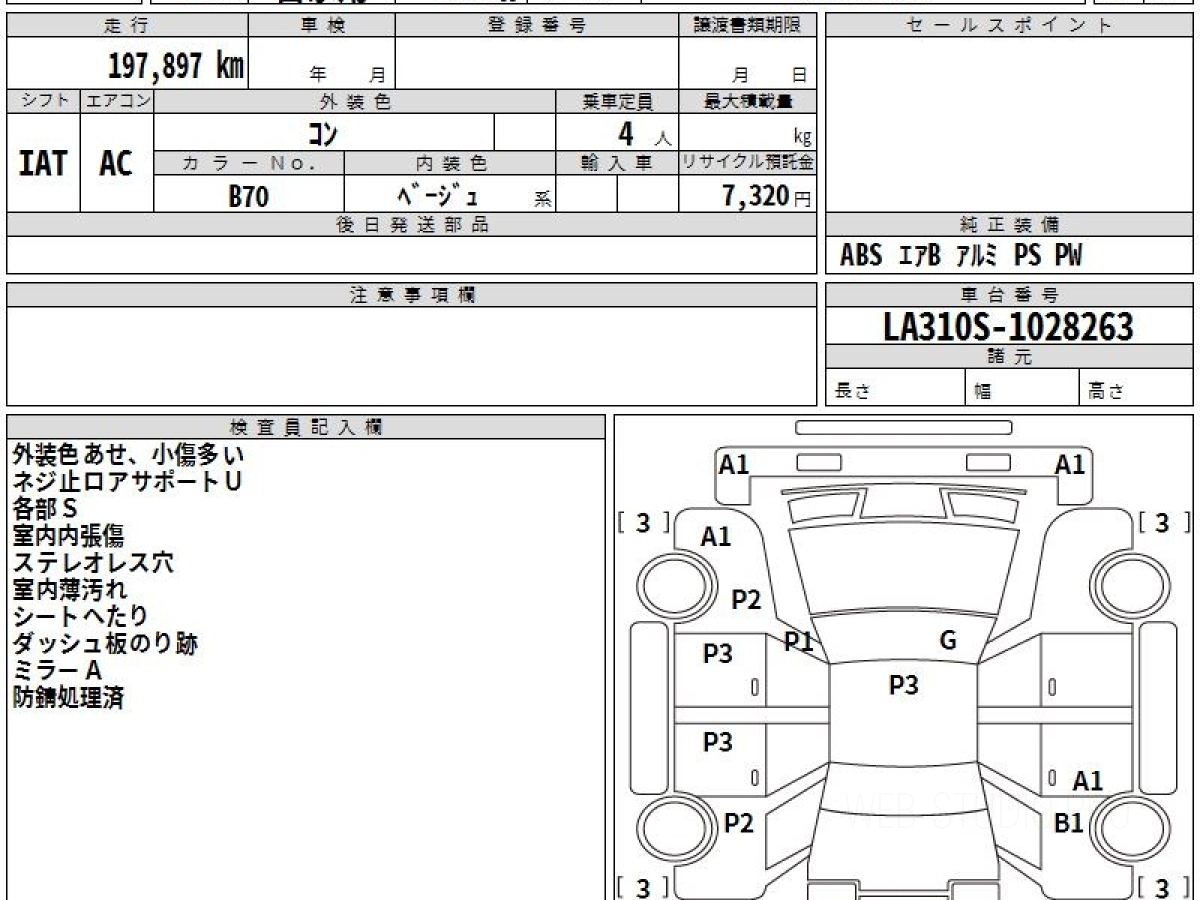
Task: Click the B1 mark on the car diagram
Action: [x=1070, y=823]
